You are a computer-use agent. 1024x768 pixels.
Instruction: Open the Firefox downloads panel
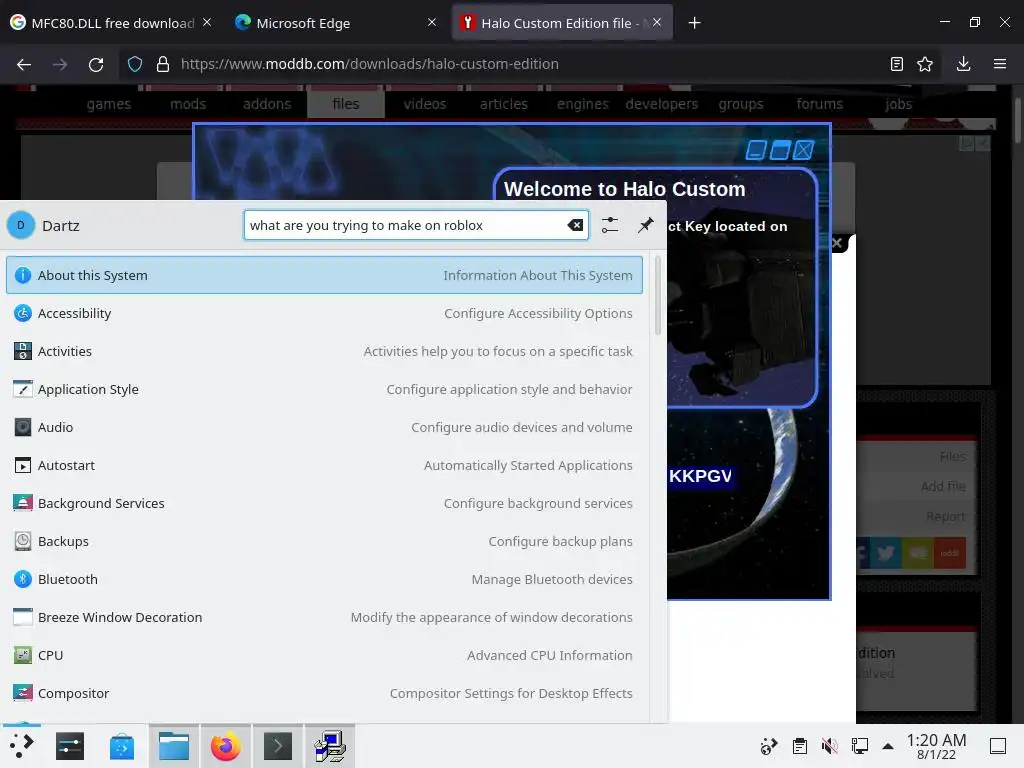(x=963, y=64)
